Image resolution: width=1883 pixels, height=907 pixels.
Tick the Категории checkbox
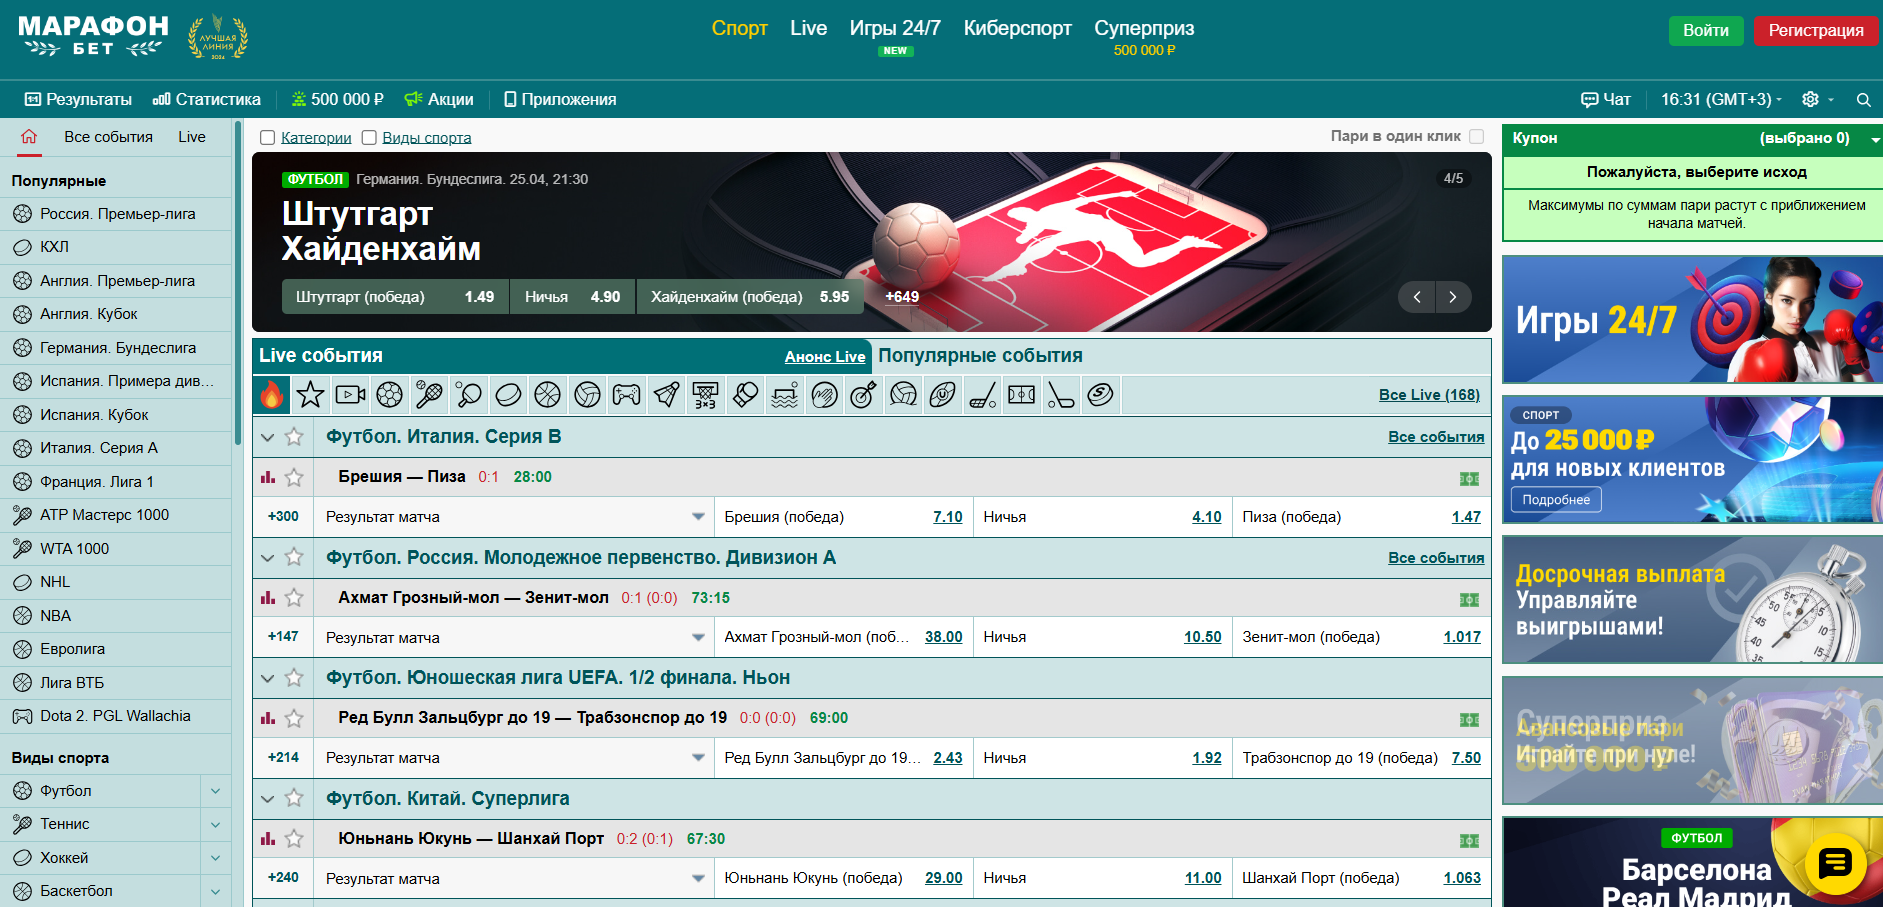(x=267, y=138)
